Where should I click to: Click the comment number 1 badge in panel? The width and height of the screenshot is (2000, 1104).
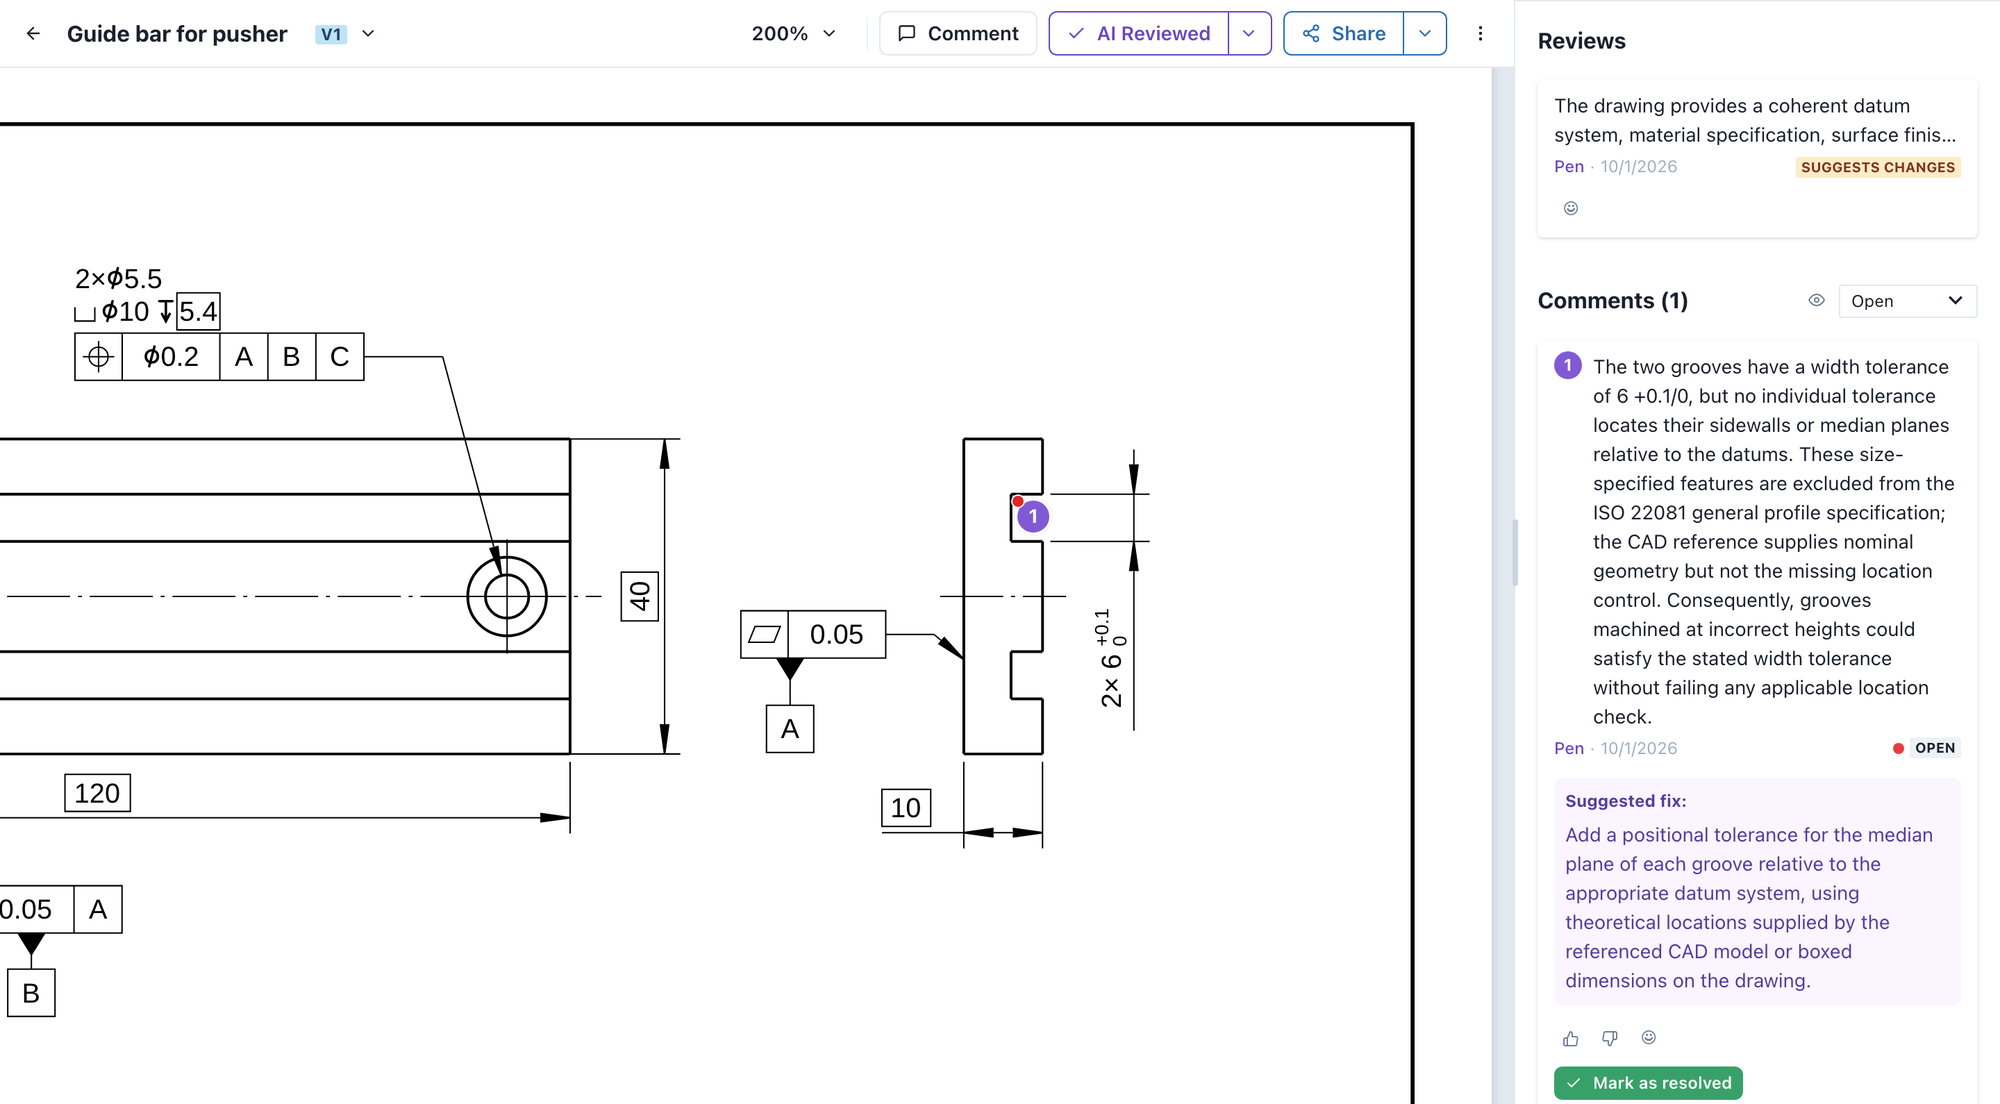coord(1568,366)
